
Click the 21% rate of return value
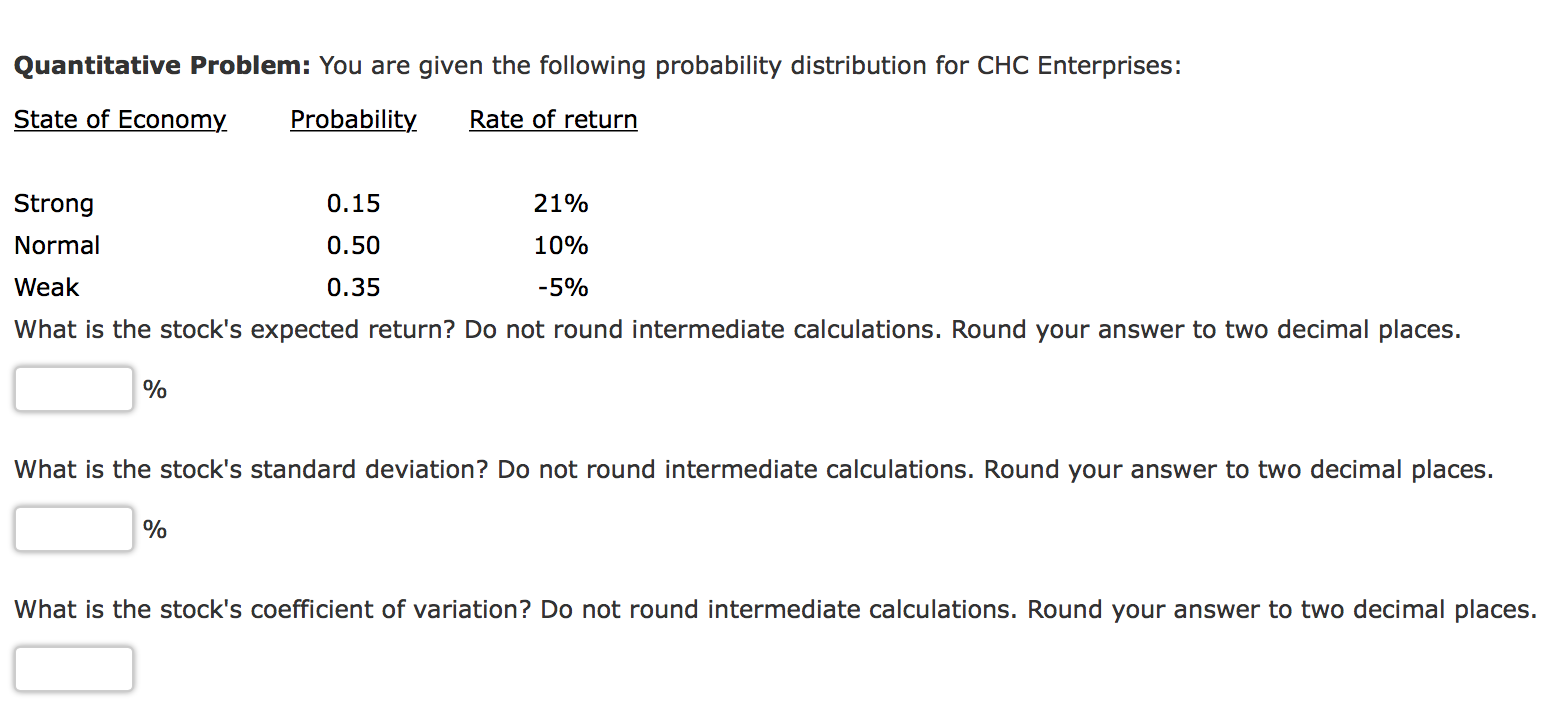(561, 203)
